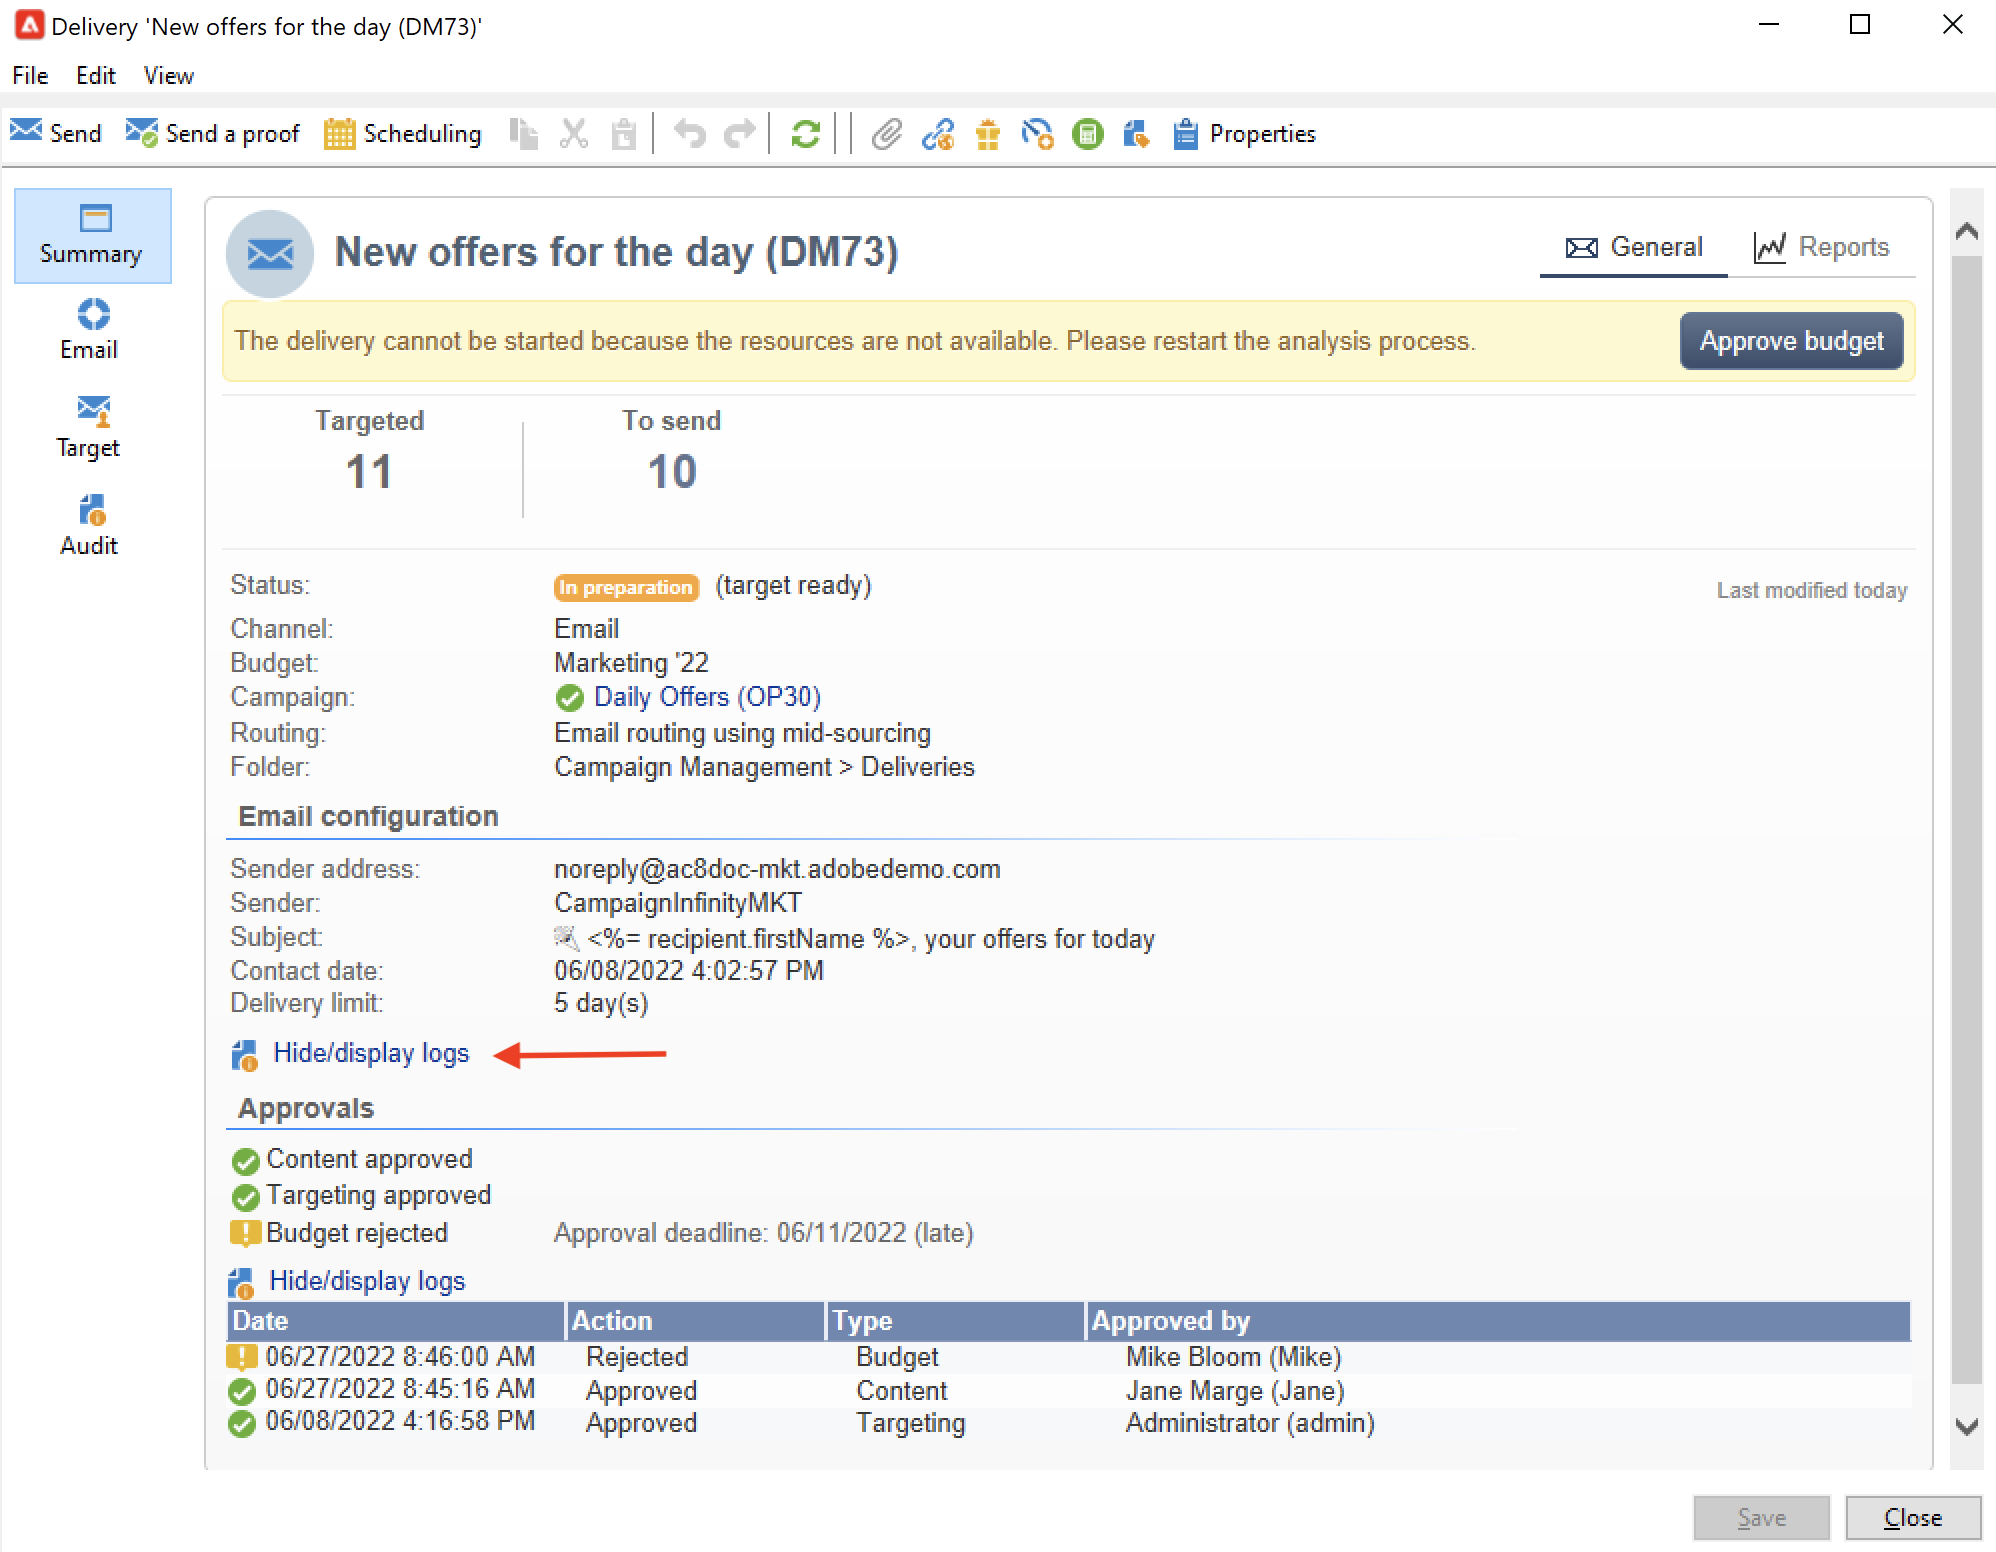
Task: Open the Daily Offers (OP30) campaign link
Action: click(706, 697)
